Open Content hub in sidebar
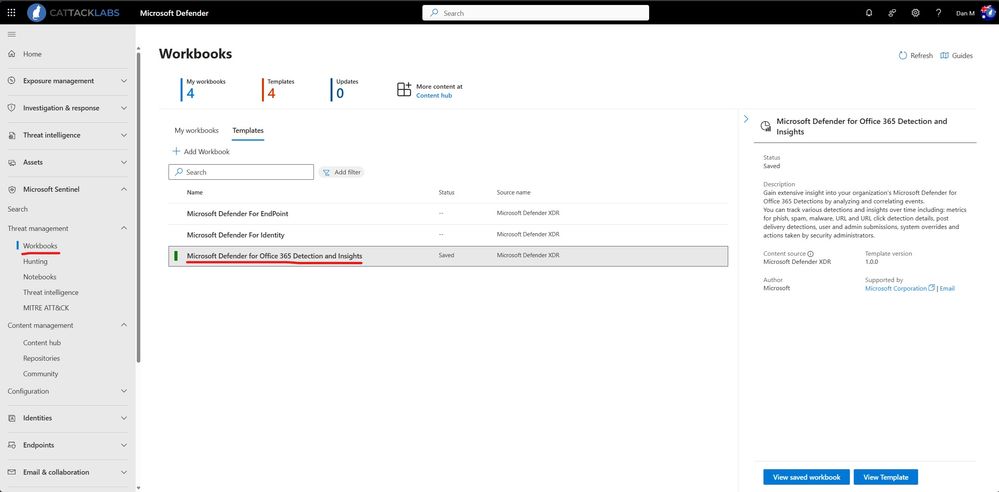 [x=42, y=342]
